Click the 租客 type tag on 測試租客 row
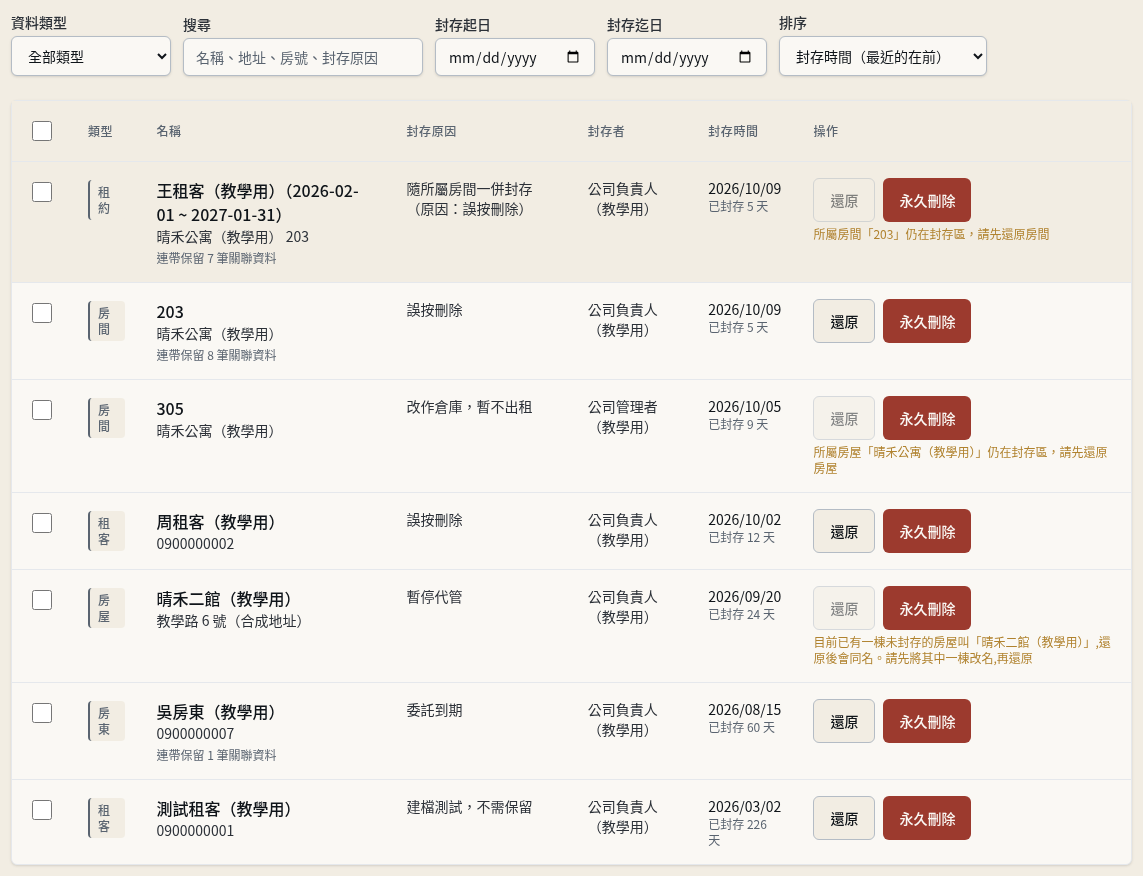The width and height of the screenshot is (1143, 876). (x=106, y=818)
